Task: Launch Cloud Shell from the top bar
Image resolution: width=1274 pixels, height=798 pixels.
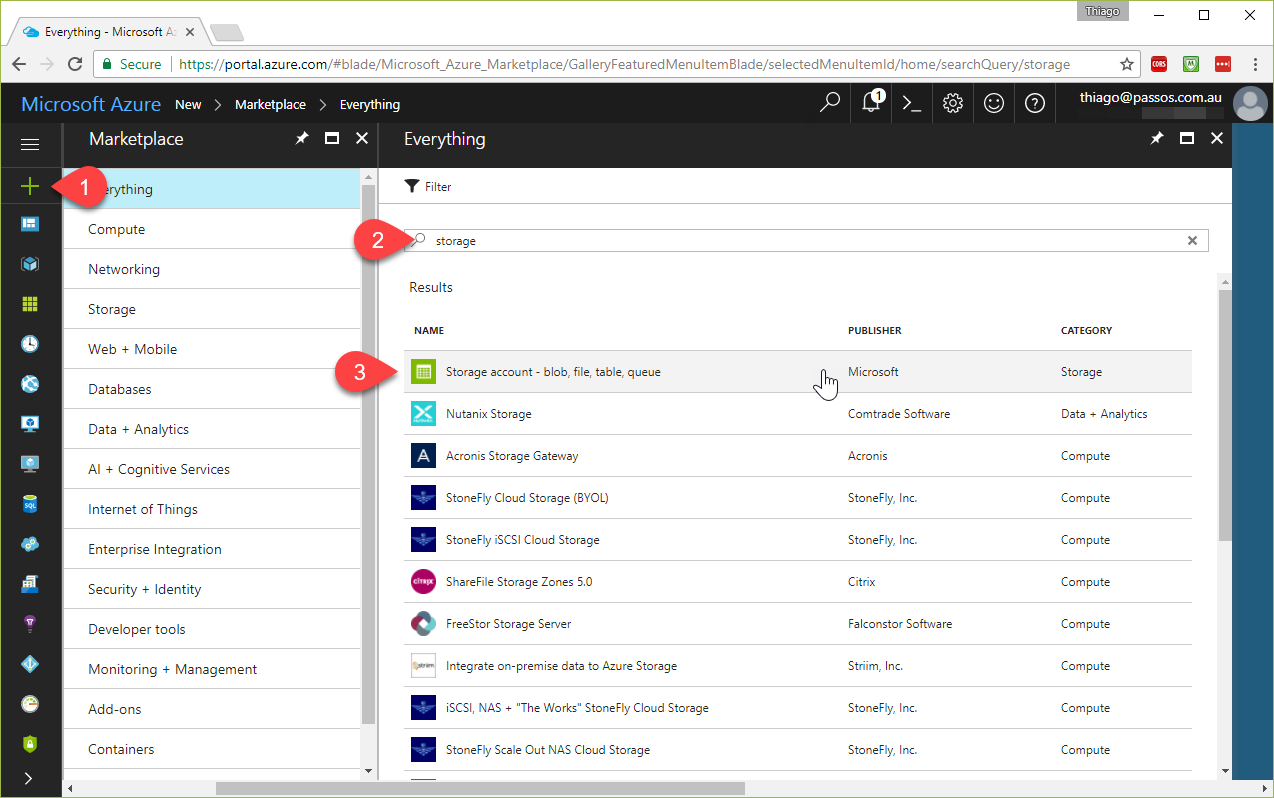Action: [912, 103]
